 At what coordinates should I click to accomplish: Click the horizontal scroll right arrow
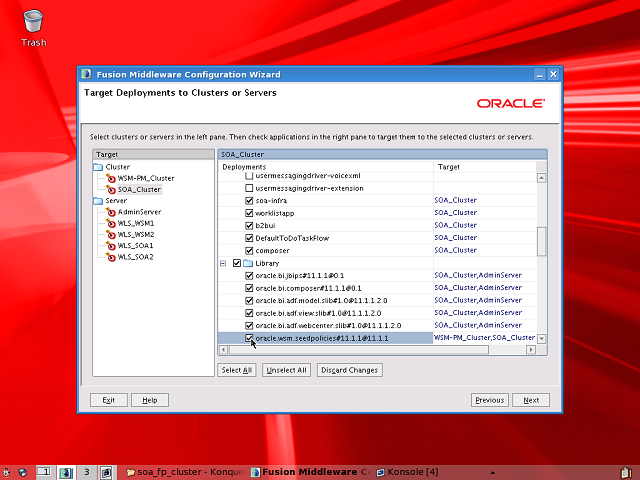pos(531,349)
